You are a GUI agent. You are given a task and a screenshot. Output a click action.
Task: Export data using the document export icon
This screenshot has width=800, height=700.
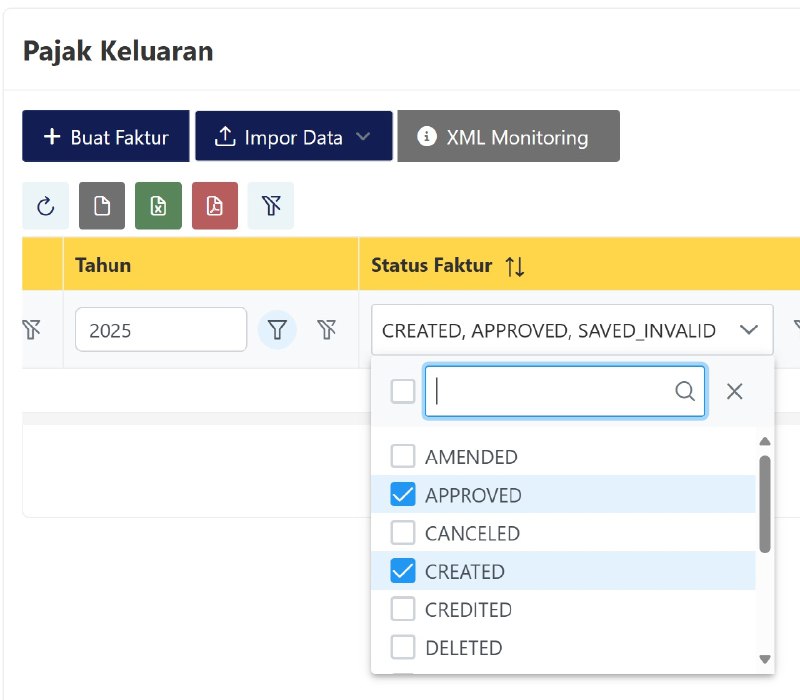(x=101, y=205)
